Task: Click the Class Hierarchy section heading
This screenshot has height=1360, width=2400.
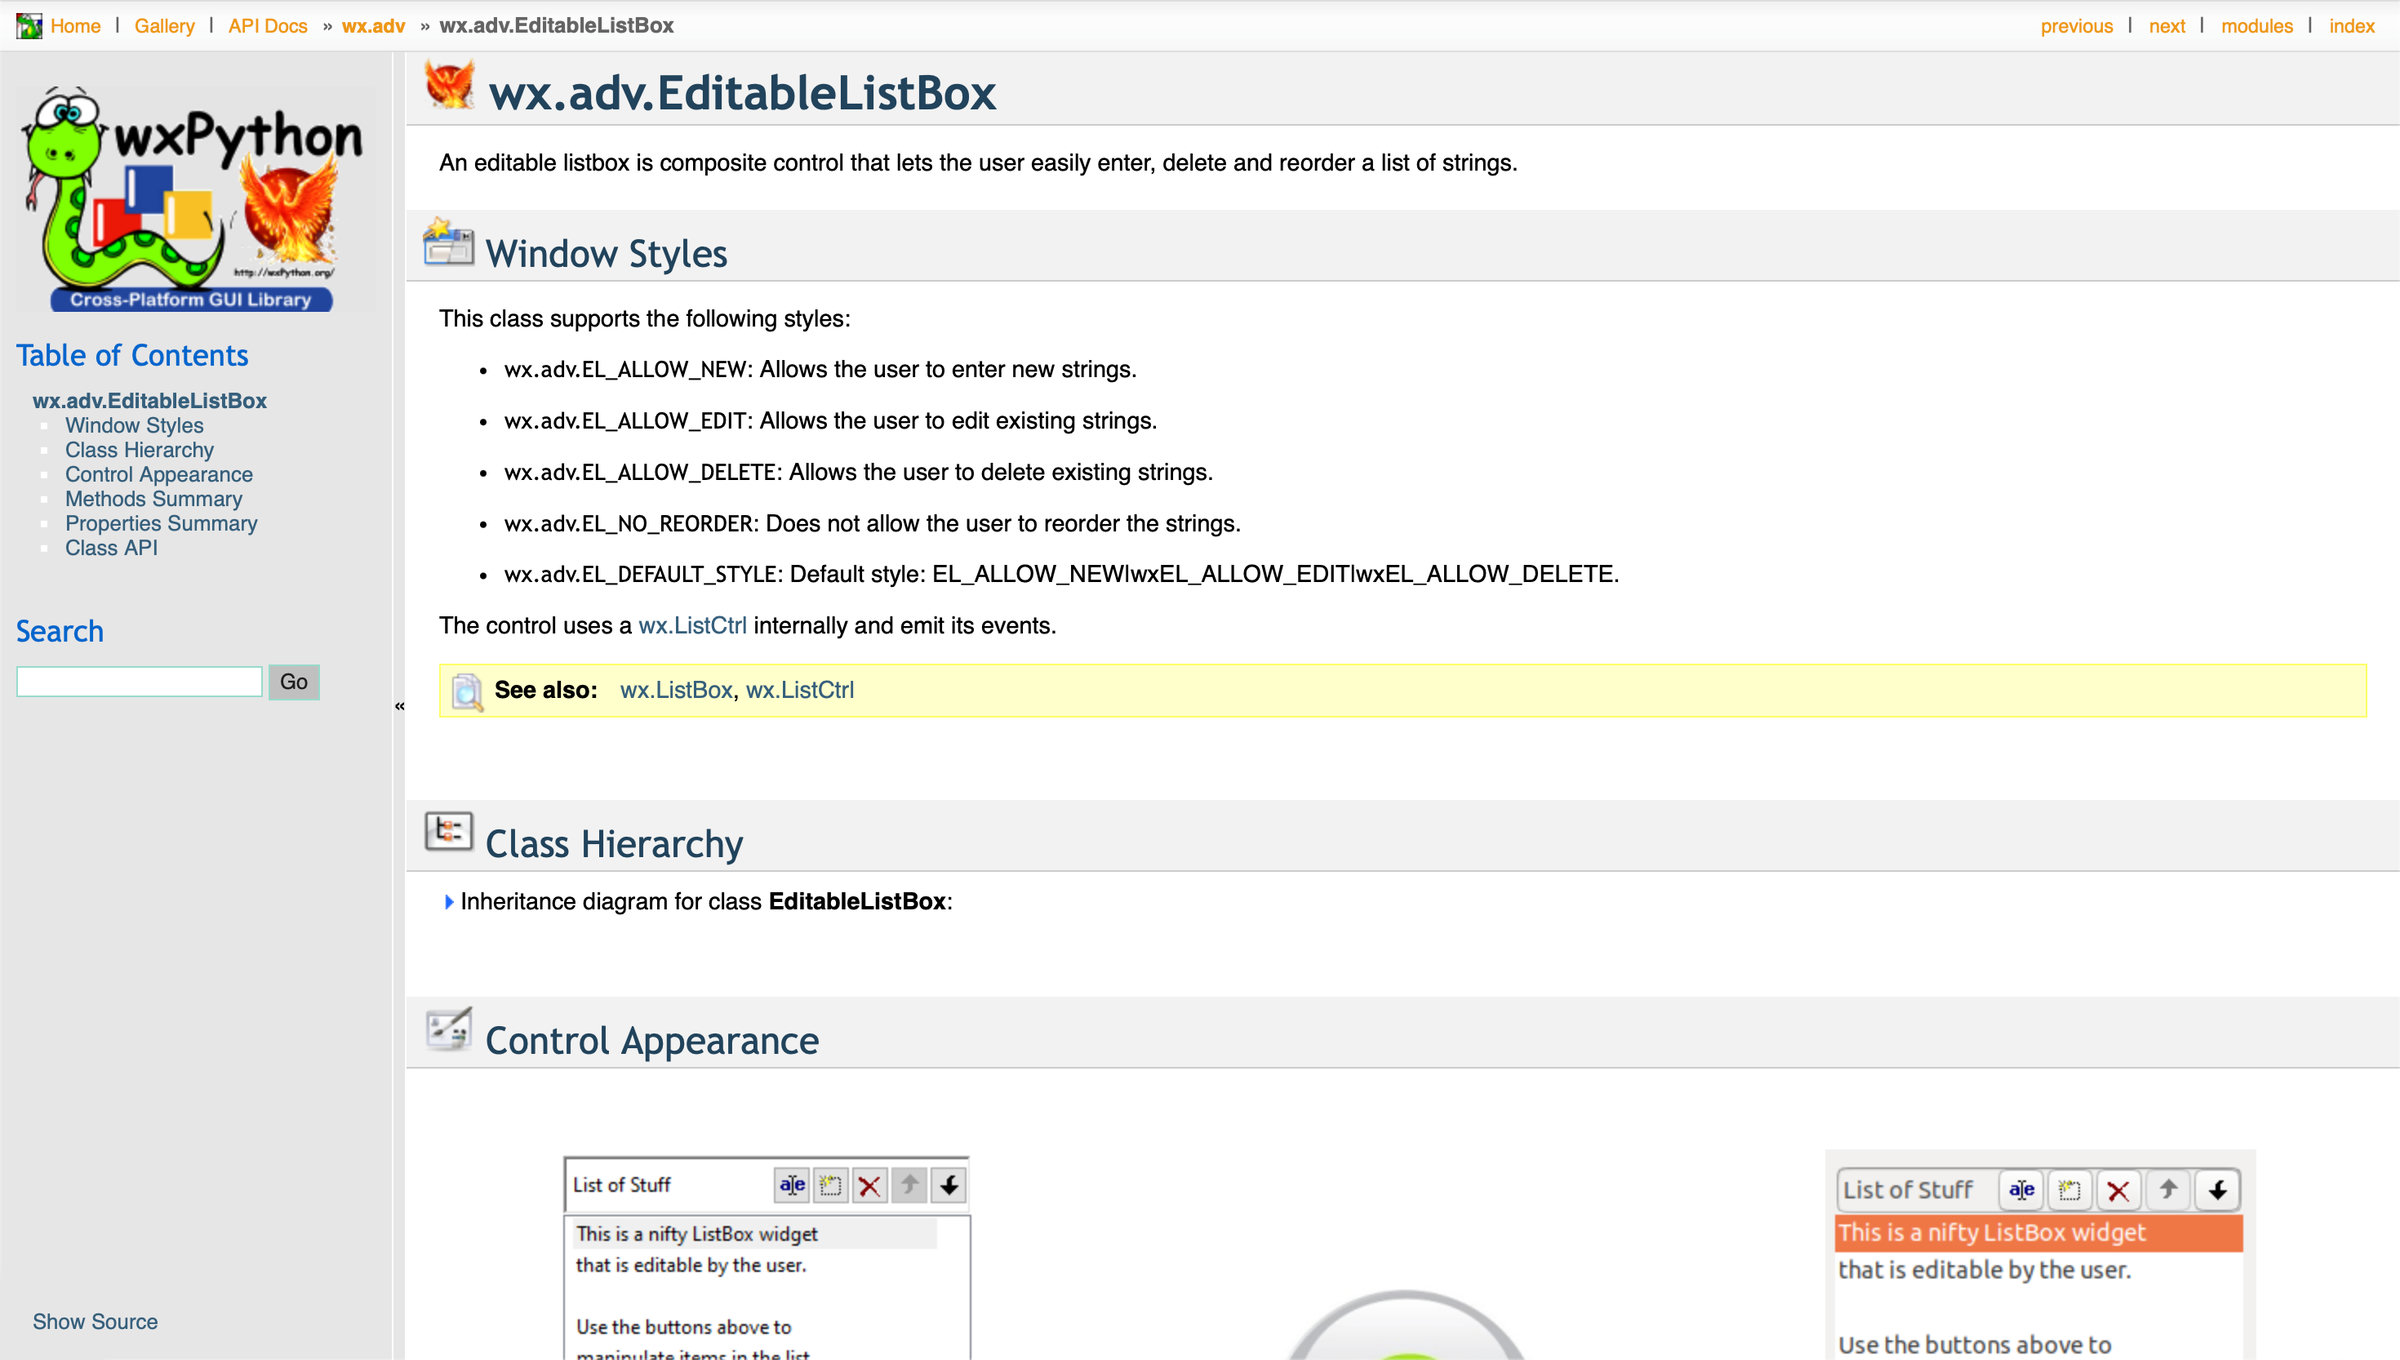Action: tap(614, 844)
